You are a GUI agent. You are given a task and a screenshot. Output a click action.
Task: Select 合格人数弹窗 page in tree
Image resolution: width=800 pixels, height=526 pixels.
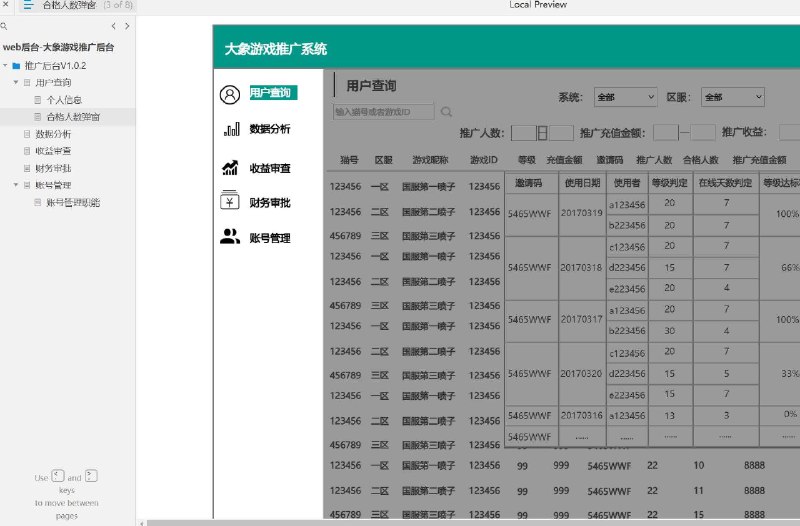pos(73,117)
